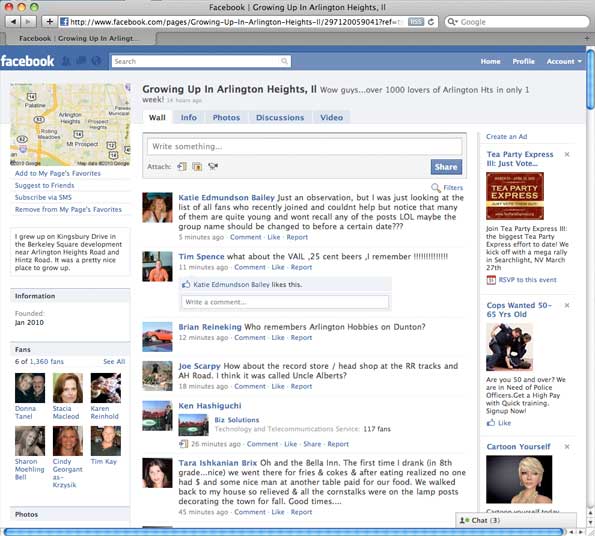Like Tim Spence's post
Screen dimensions: 595x536
[278, 267]
